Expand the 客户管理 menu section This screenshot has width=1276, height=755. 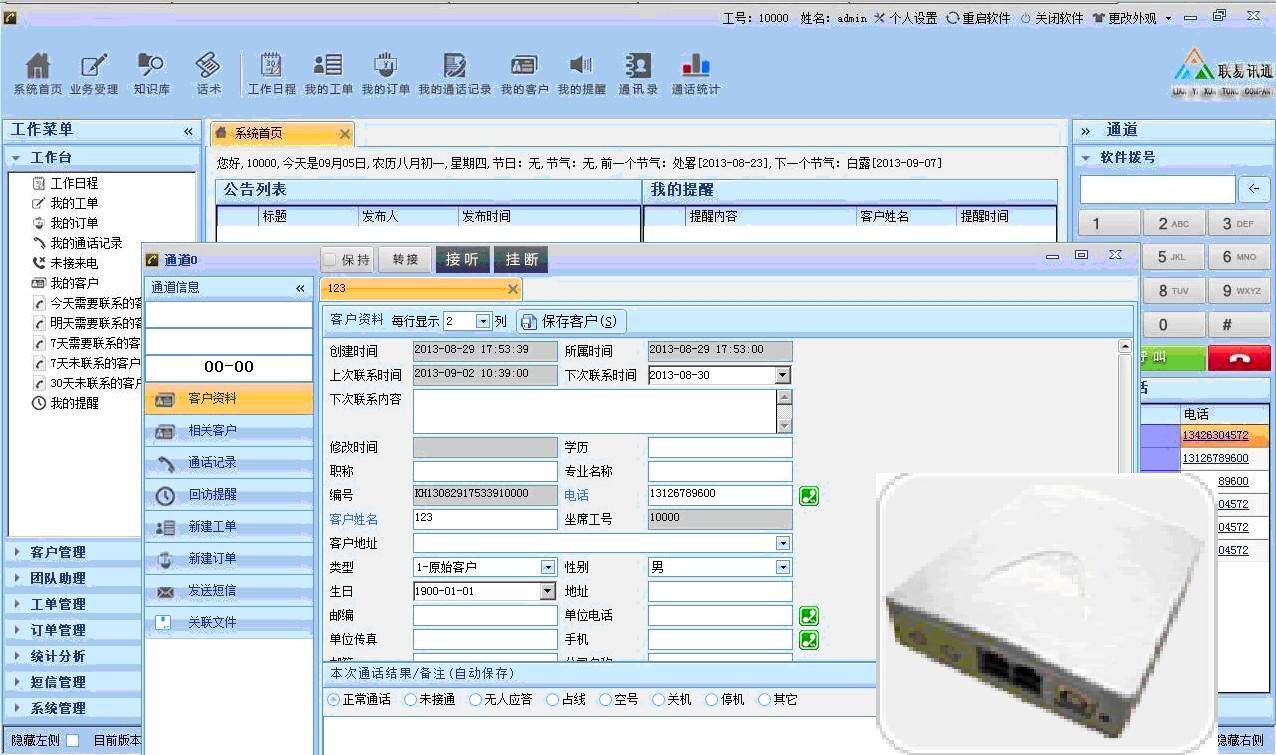58,552
